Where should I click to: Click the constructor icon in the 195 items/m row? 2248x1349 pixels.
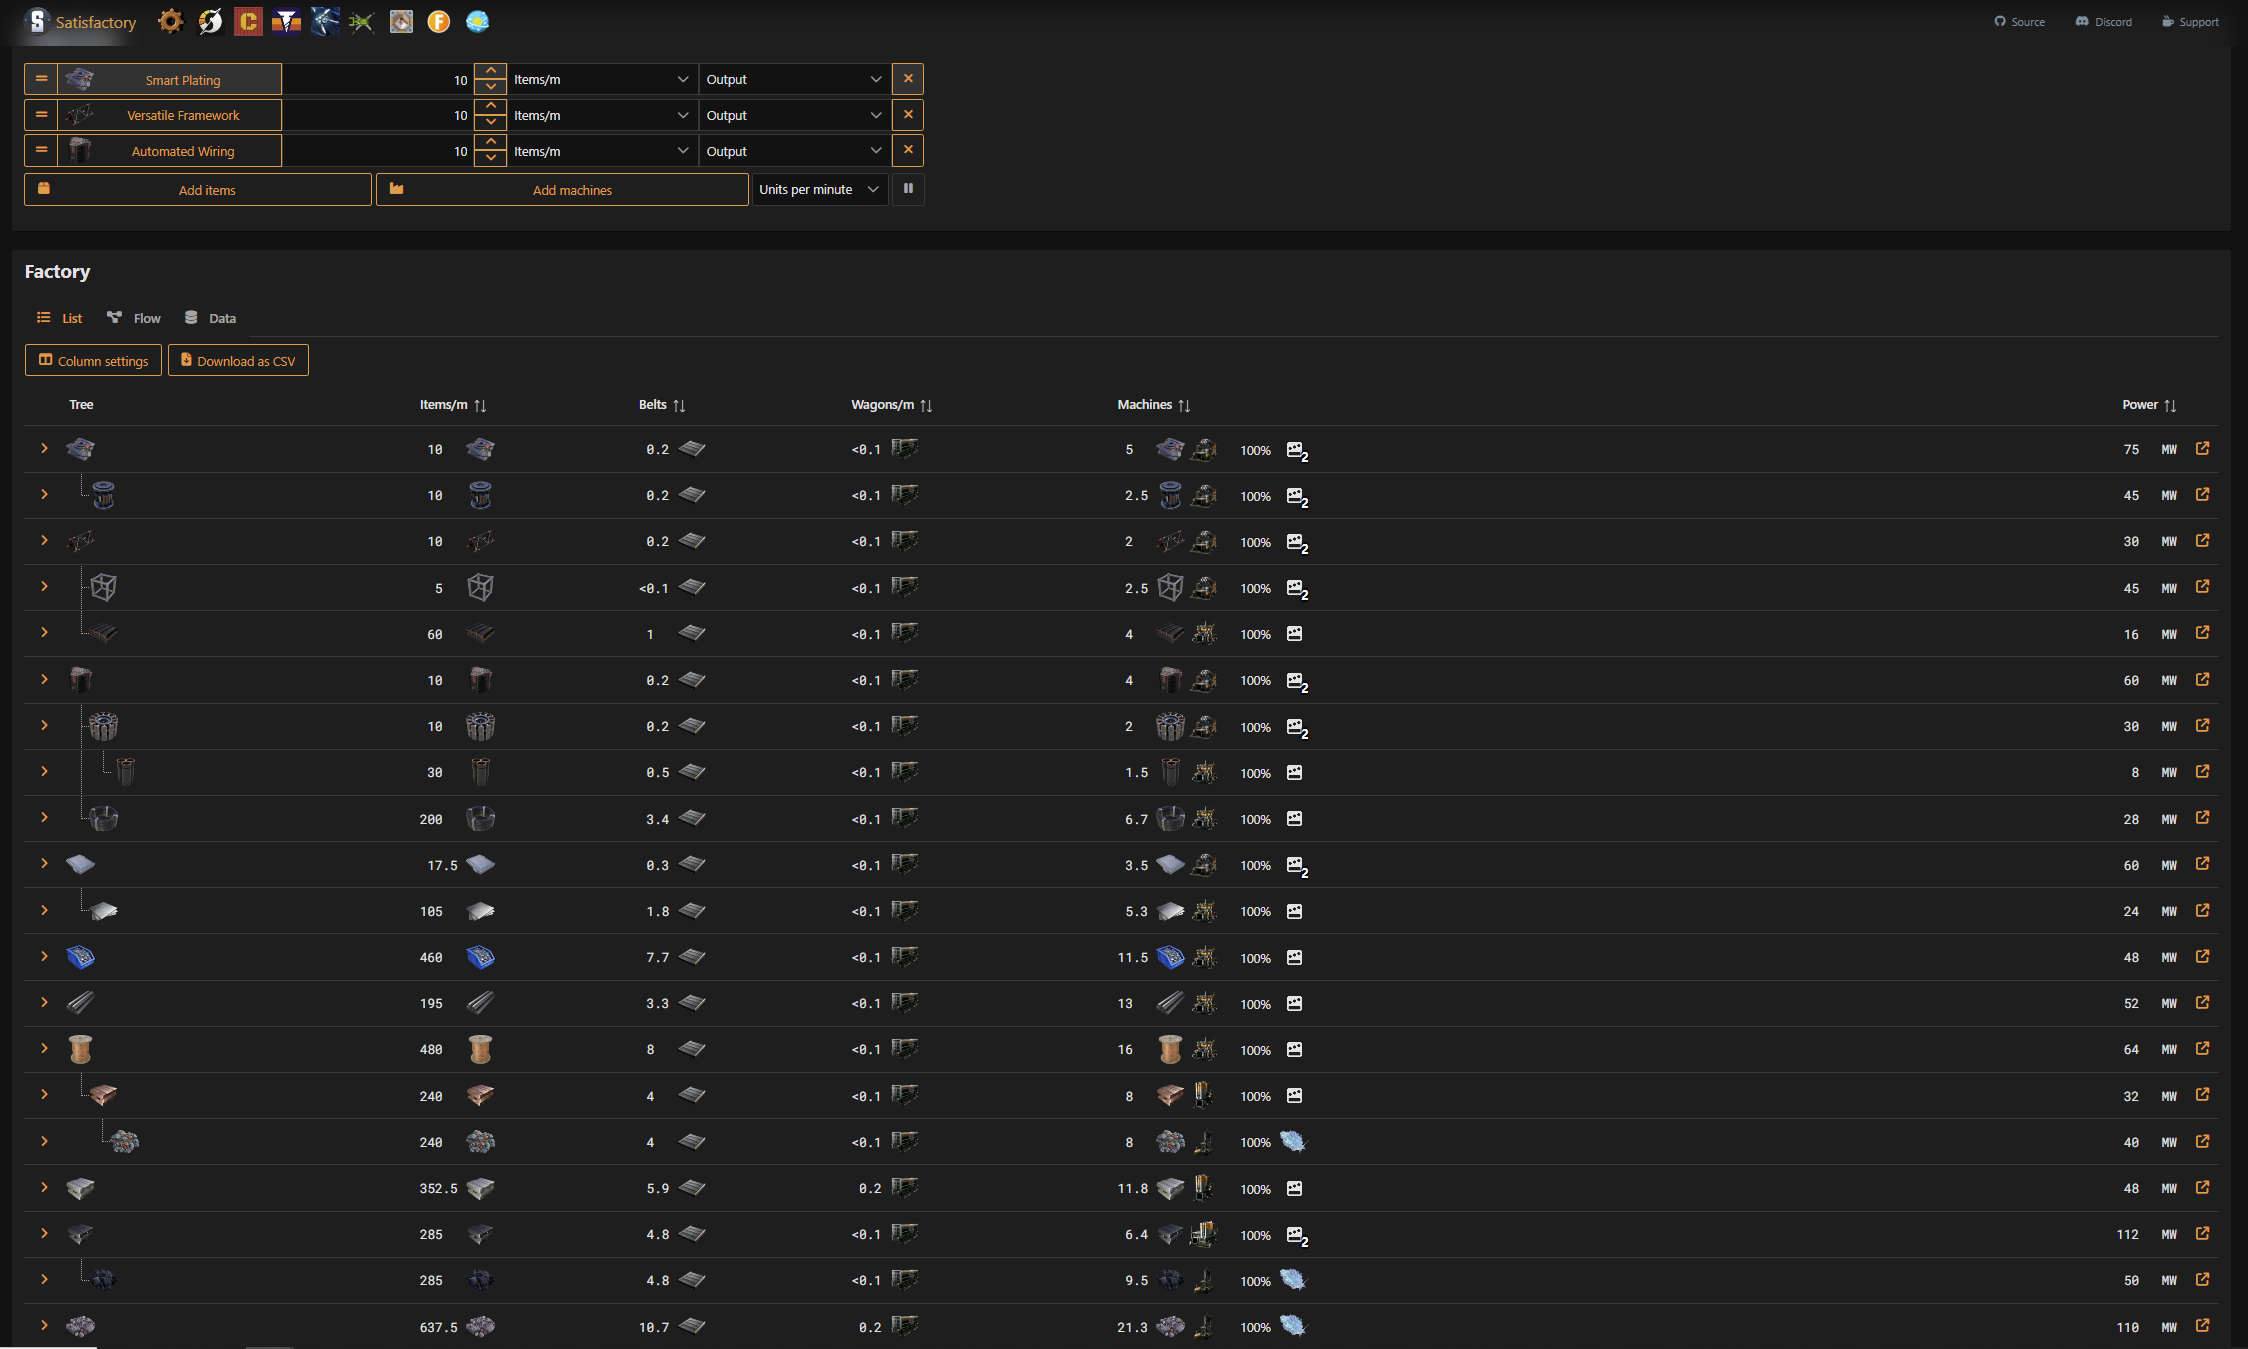click(x=1204, y=1003)
